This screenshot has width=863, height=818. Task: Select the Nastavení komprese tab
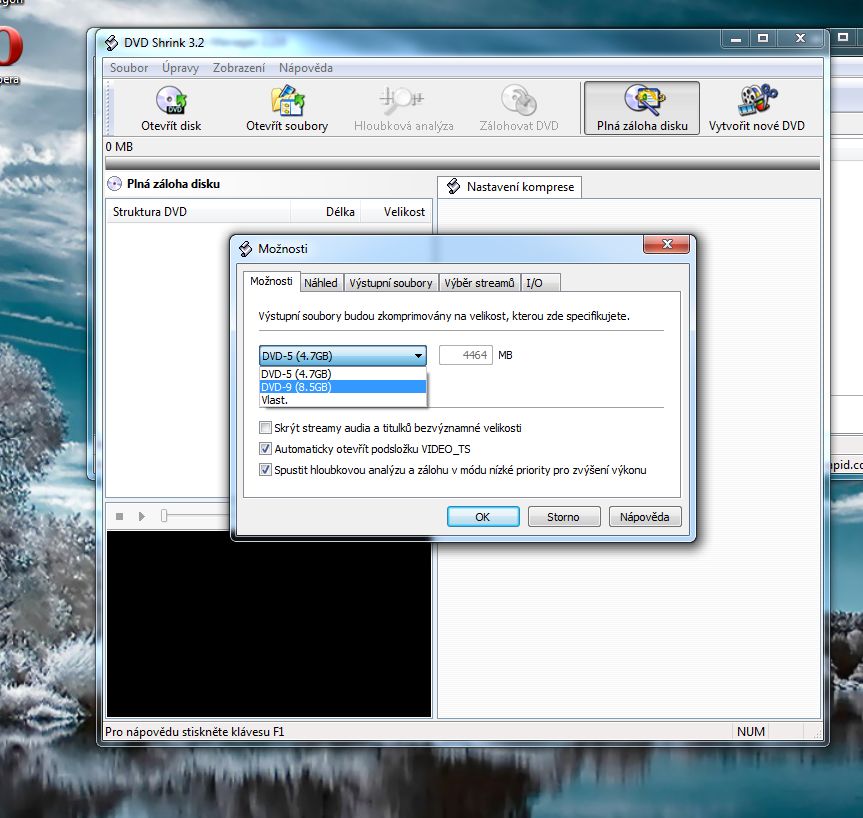tap(510, 187)
